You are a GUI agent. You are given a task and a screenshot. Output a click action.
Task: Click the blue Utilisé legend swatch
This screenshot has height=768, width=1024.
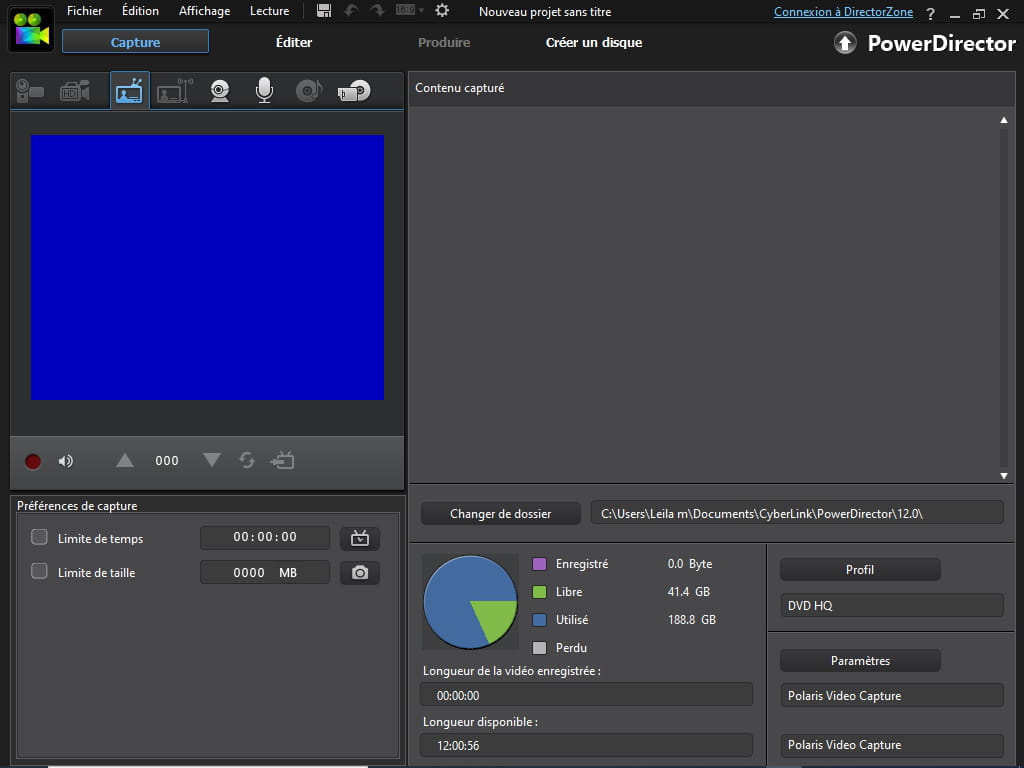pyautogui.click(x=539, y=620)
